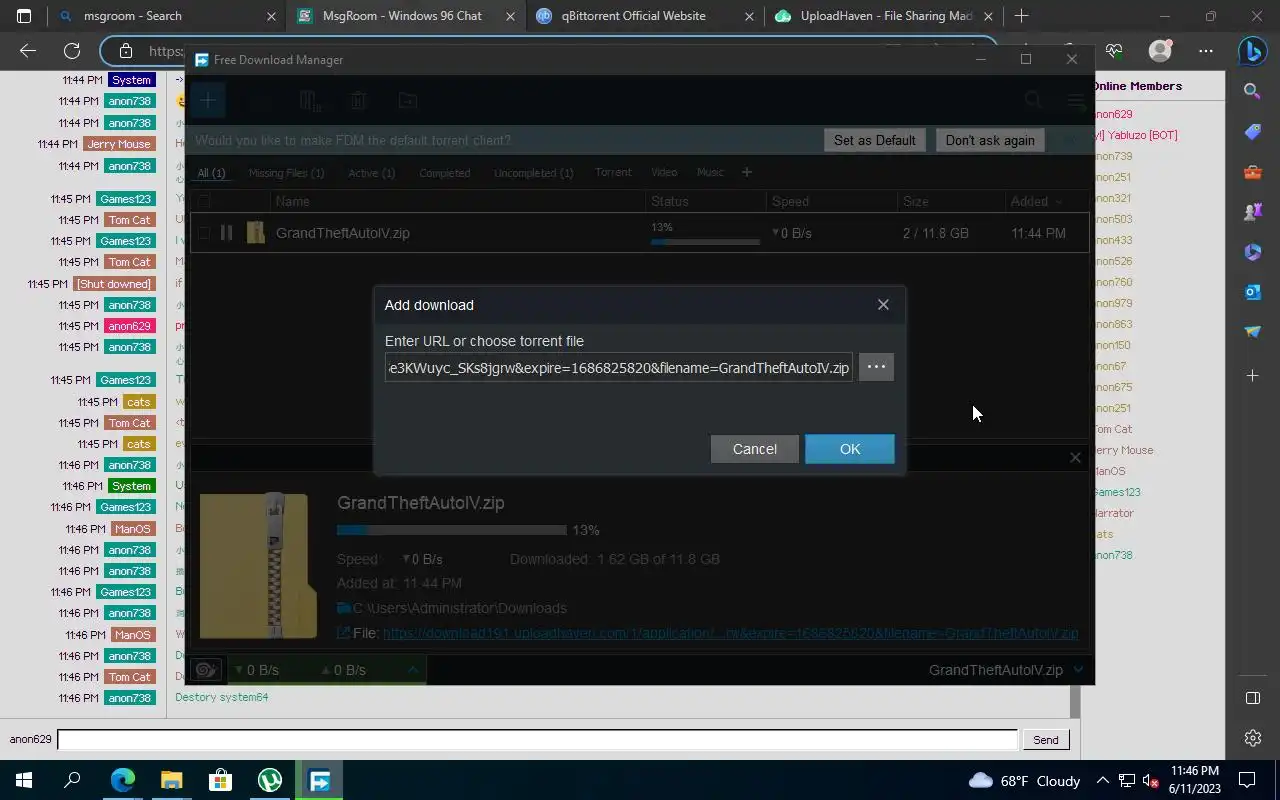Expand GrandTheftAutoIV.zip dropdown in FDM status bar
1280x800 pixels.
click(x=1078, y=670)
